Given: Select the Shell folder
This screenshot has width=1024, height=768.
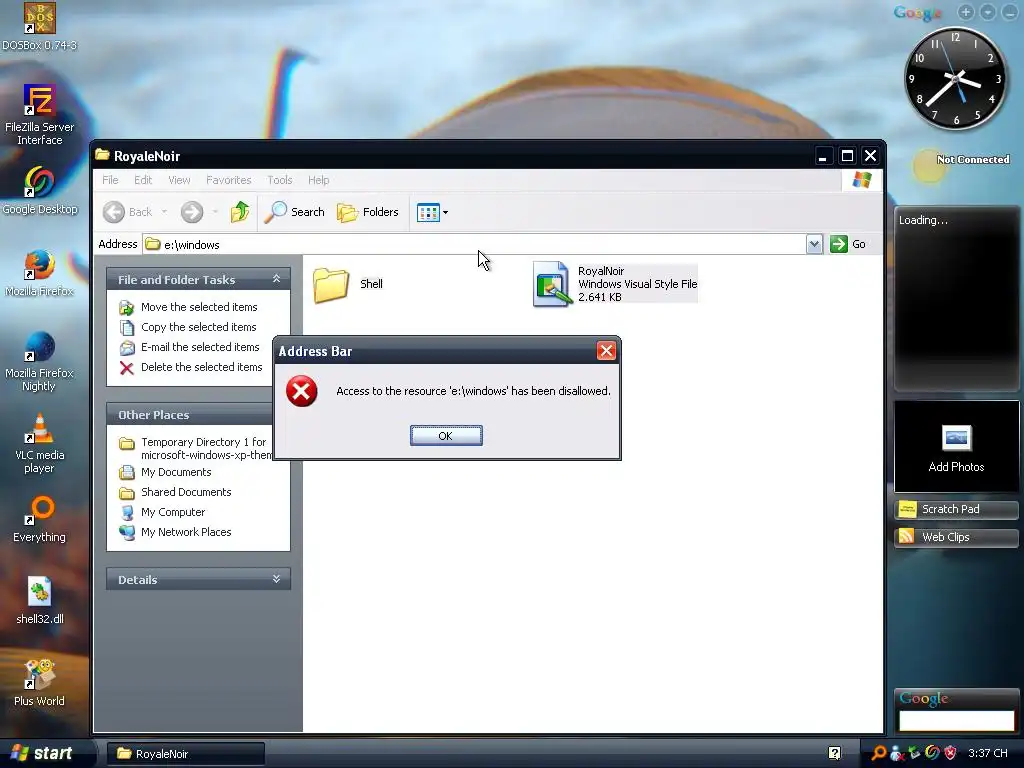Looking at the screenshot, I should pos(347,284).
